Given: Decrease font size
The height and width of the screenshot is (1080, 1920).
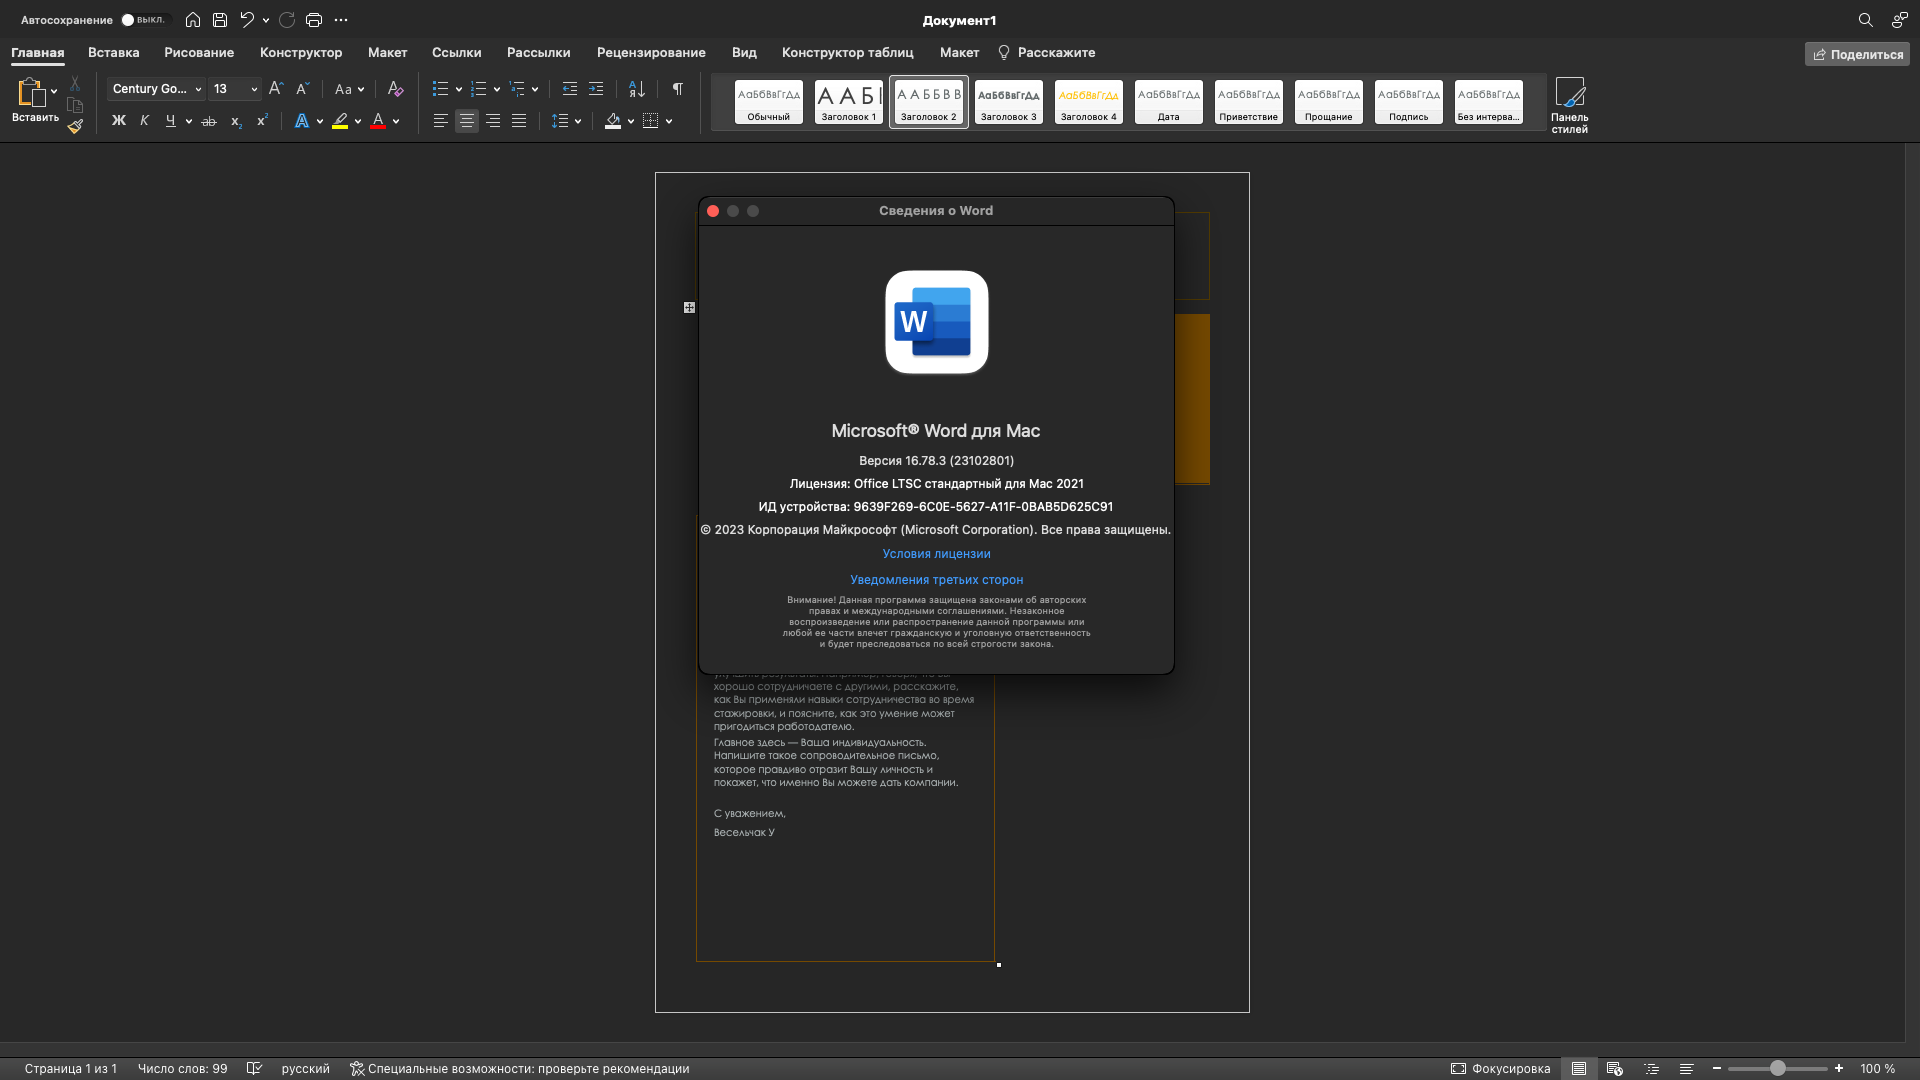Looking at the screenshot, I should (302, 89).
